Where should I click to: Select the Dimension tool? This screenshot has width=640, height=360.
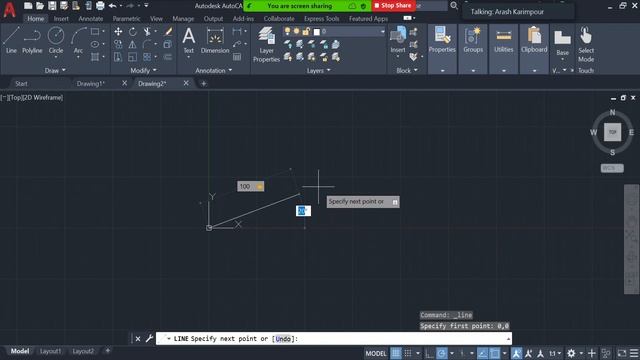[x=215, y=40]
